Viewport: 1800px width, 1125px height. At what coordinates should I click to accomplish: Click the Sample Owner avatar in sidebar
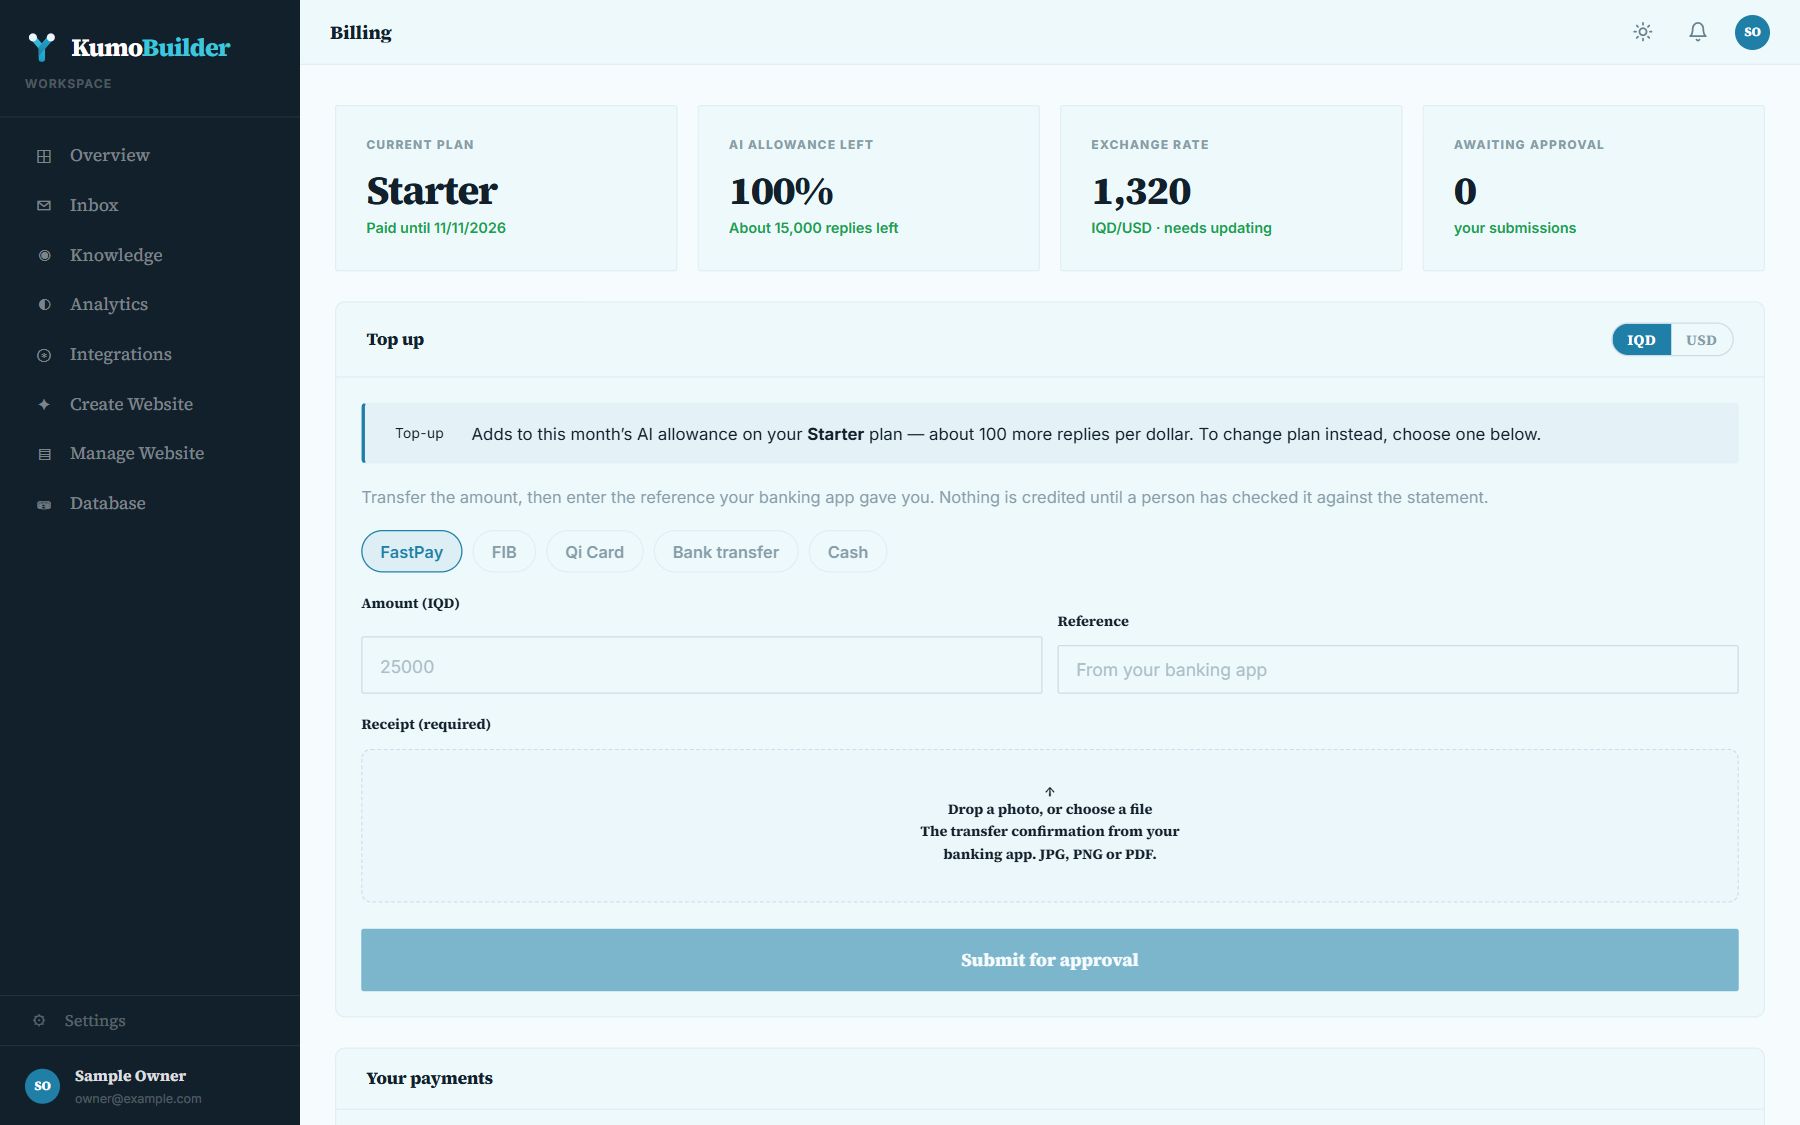pyautogui.click(x=42, y=1086)
